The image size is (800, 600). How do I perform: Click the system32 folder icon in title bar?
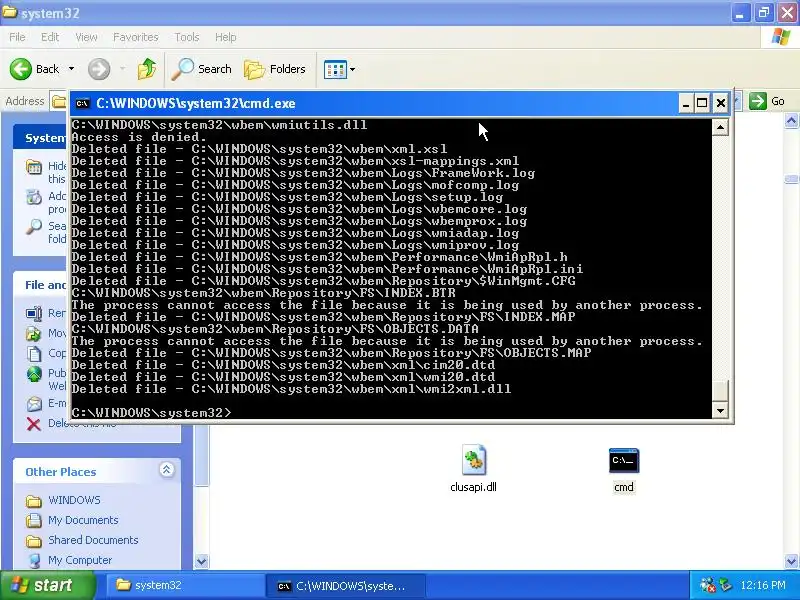tap(10, 12)
